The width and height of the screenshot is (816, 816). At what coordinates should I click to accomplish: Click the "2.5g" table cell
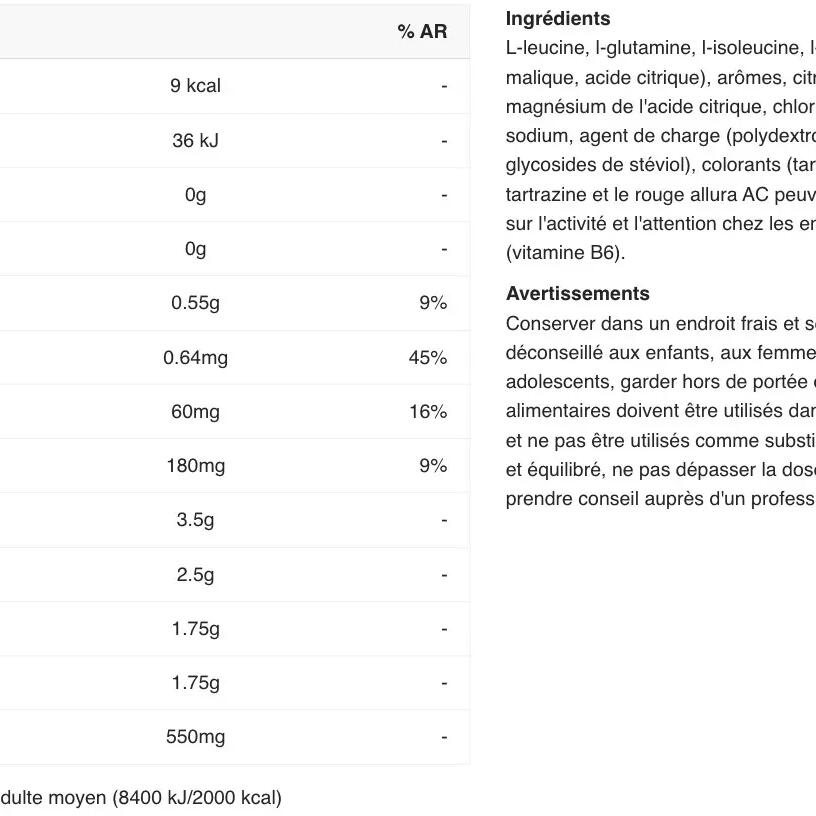point(195,575)
